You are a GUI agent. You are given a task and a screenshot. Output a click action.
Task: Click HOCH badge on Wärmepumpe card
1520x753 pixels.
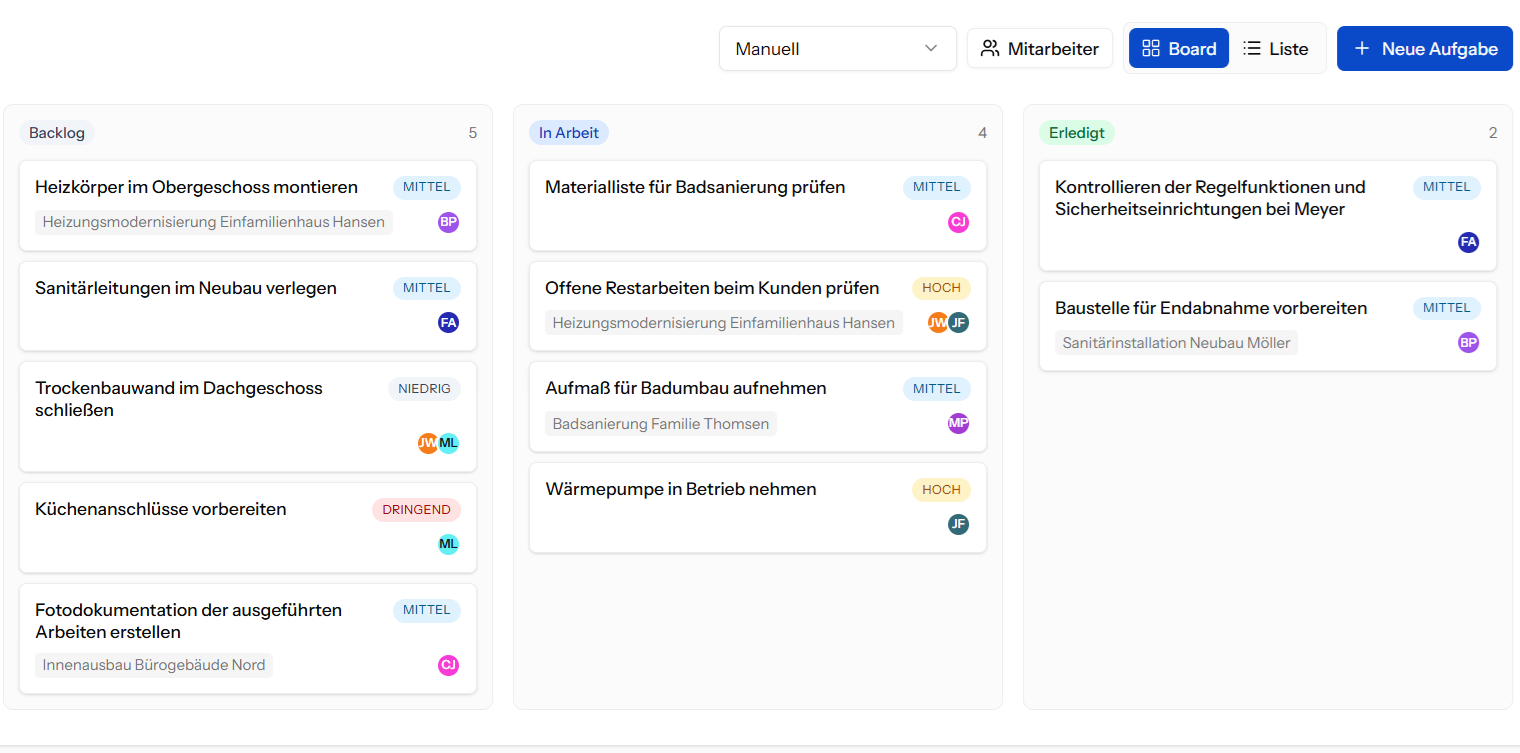941,490
